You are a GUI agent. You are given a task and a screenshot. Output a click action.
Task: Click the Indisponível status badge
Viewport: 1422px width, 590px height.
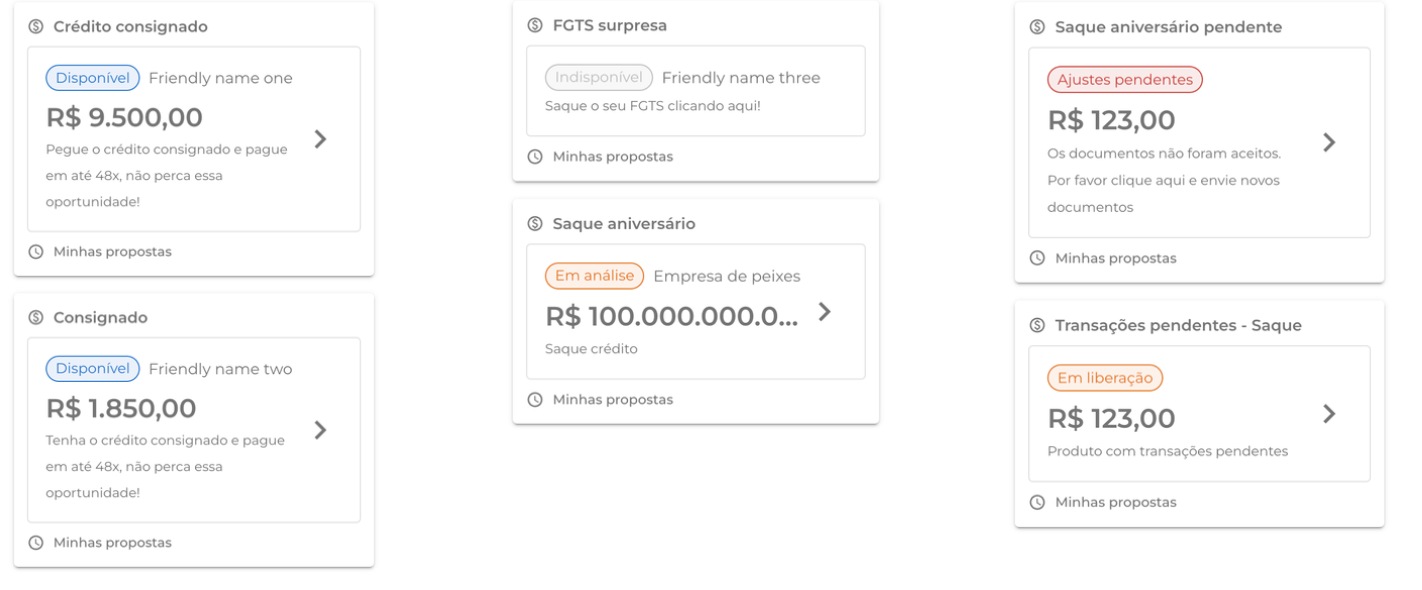pyautogui.click(x=598, y=78)
